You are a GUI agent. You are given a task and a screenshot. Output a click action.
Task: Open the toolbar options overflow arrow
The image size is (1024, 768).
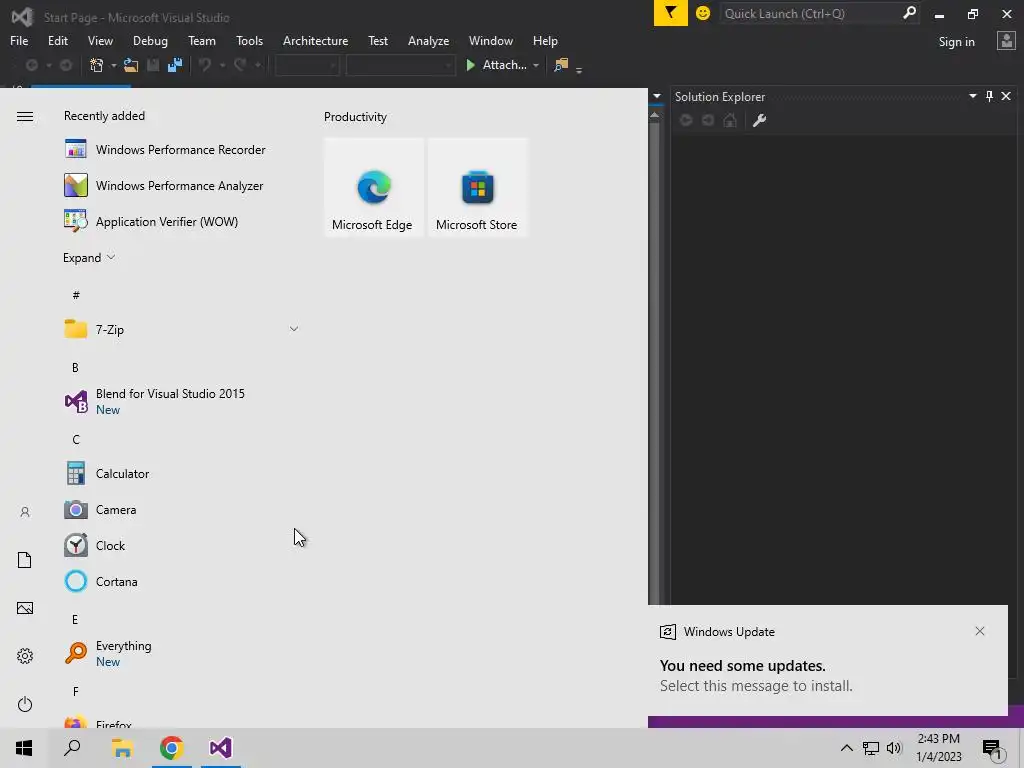[579, 68]
